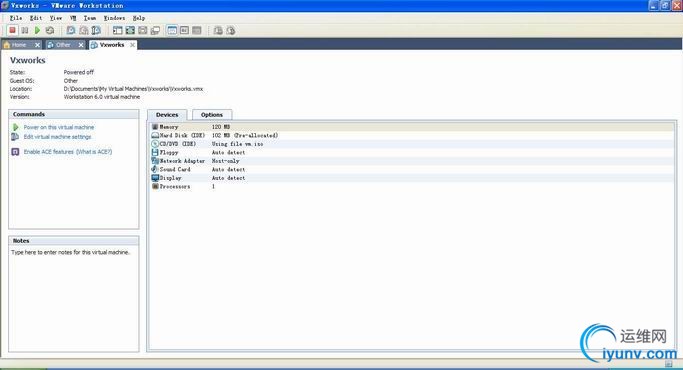The image size is (683, 370).
Task: Click the 'Host-only' network value
Action: pos(226,161)
